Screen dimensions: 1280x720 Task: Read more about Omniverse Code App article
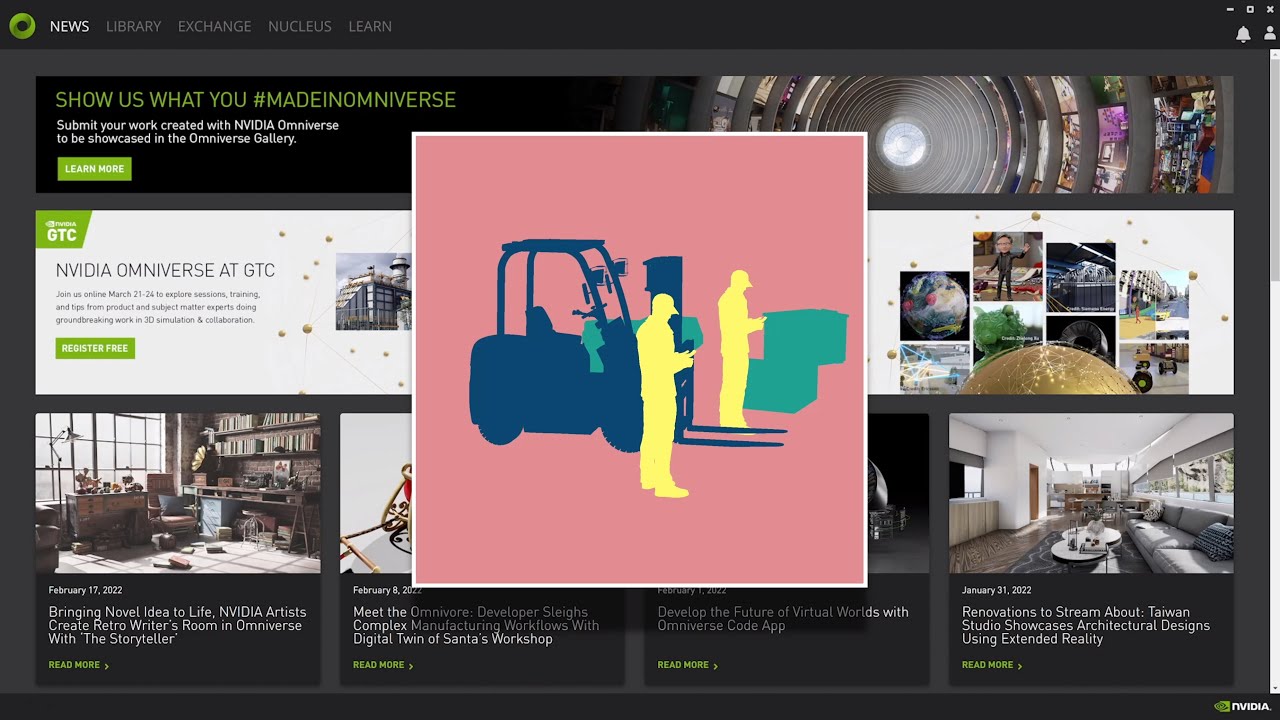tap(688, 665)
